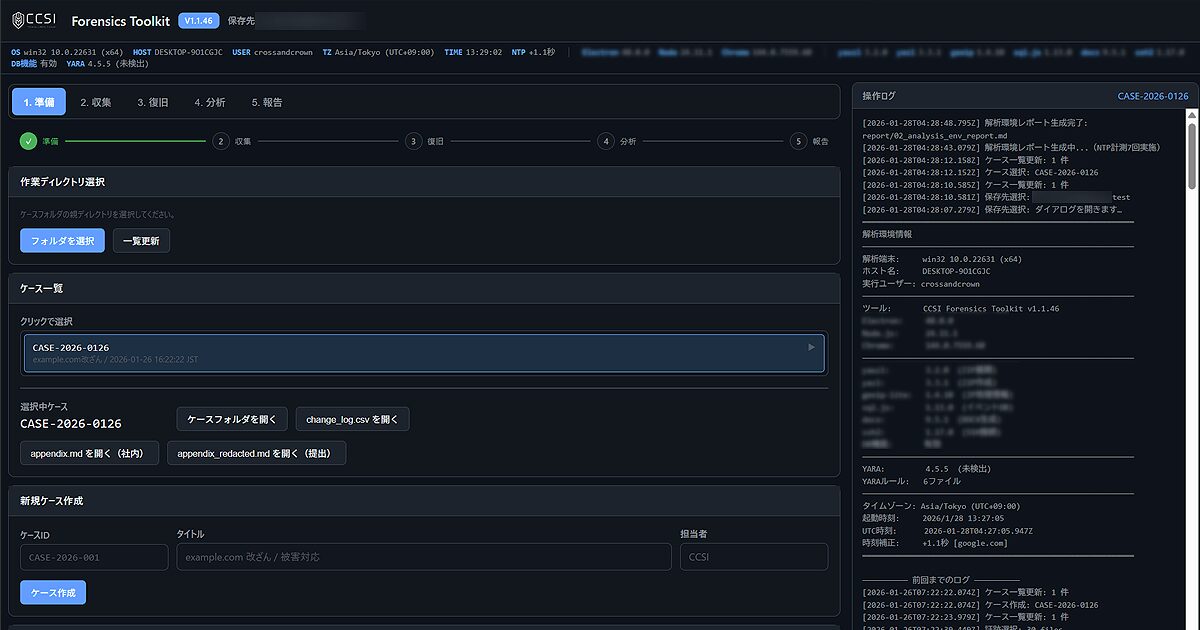Click the ケースID input field
Viewport: 1200px width, 630px height.
93,556
